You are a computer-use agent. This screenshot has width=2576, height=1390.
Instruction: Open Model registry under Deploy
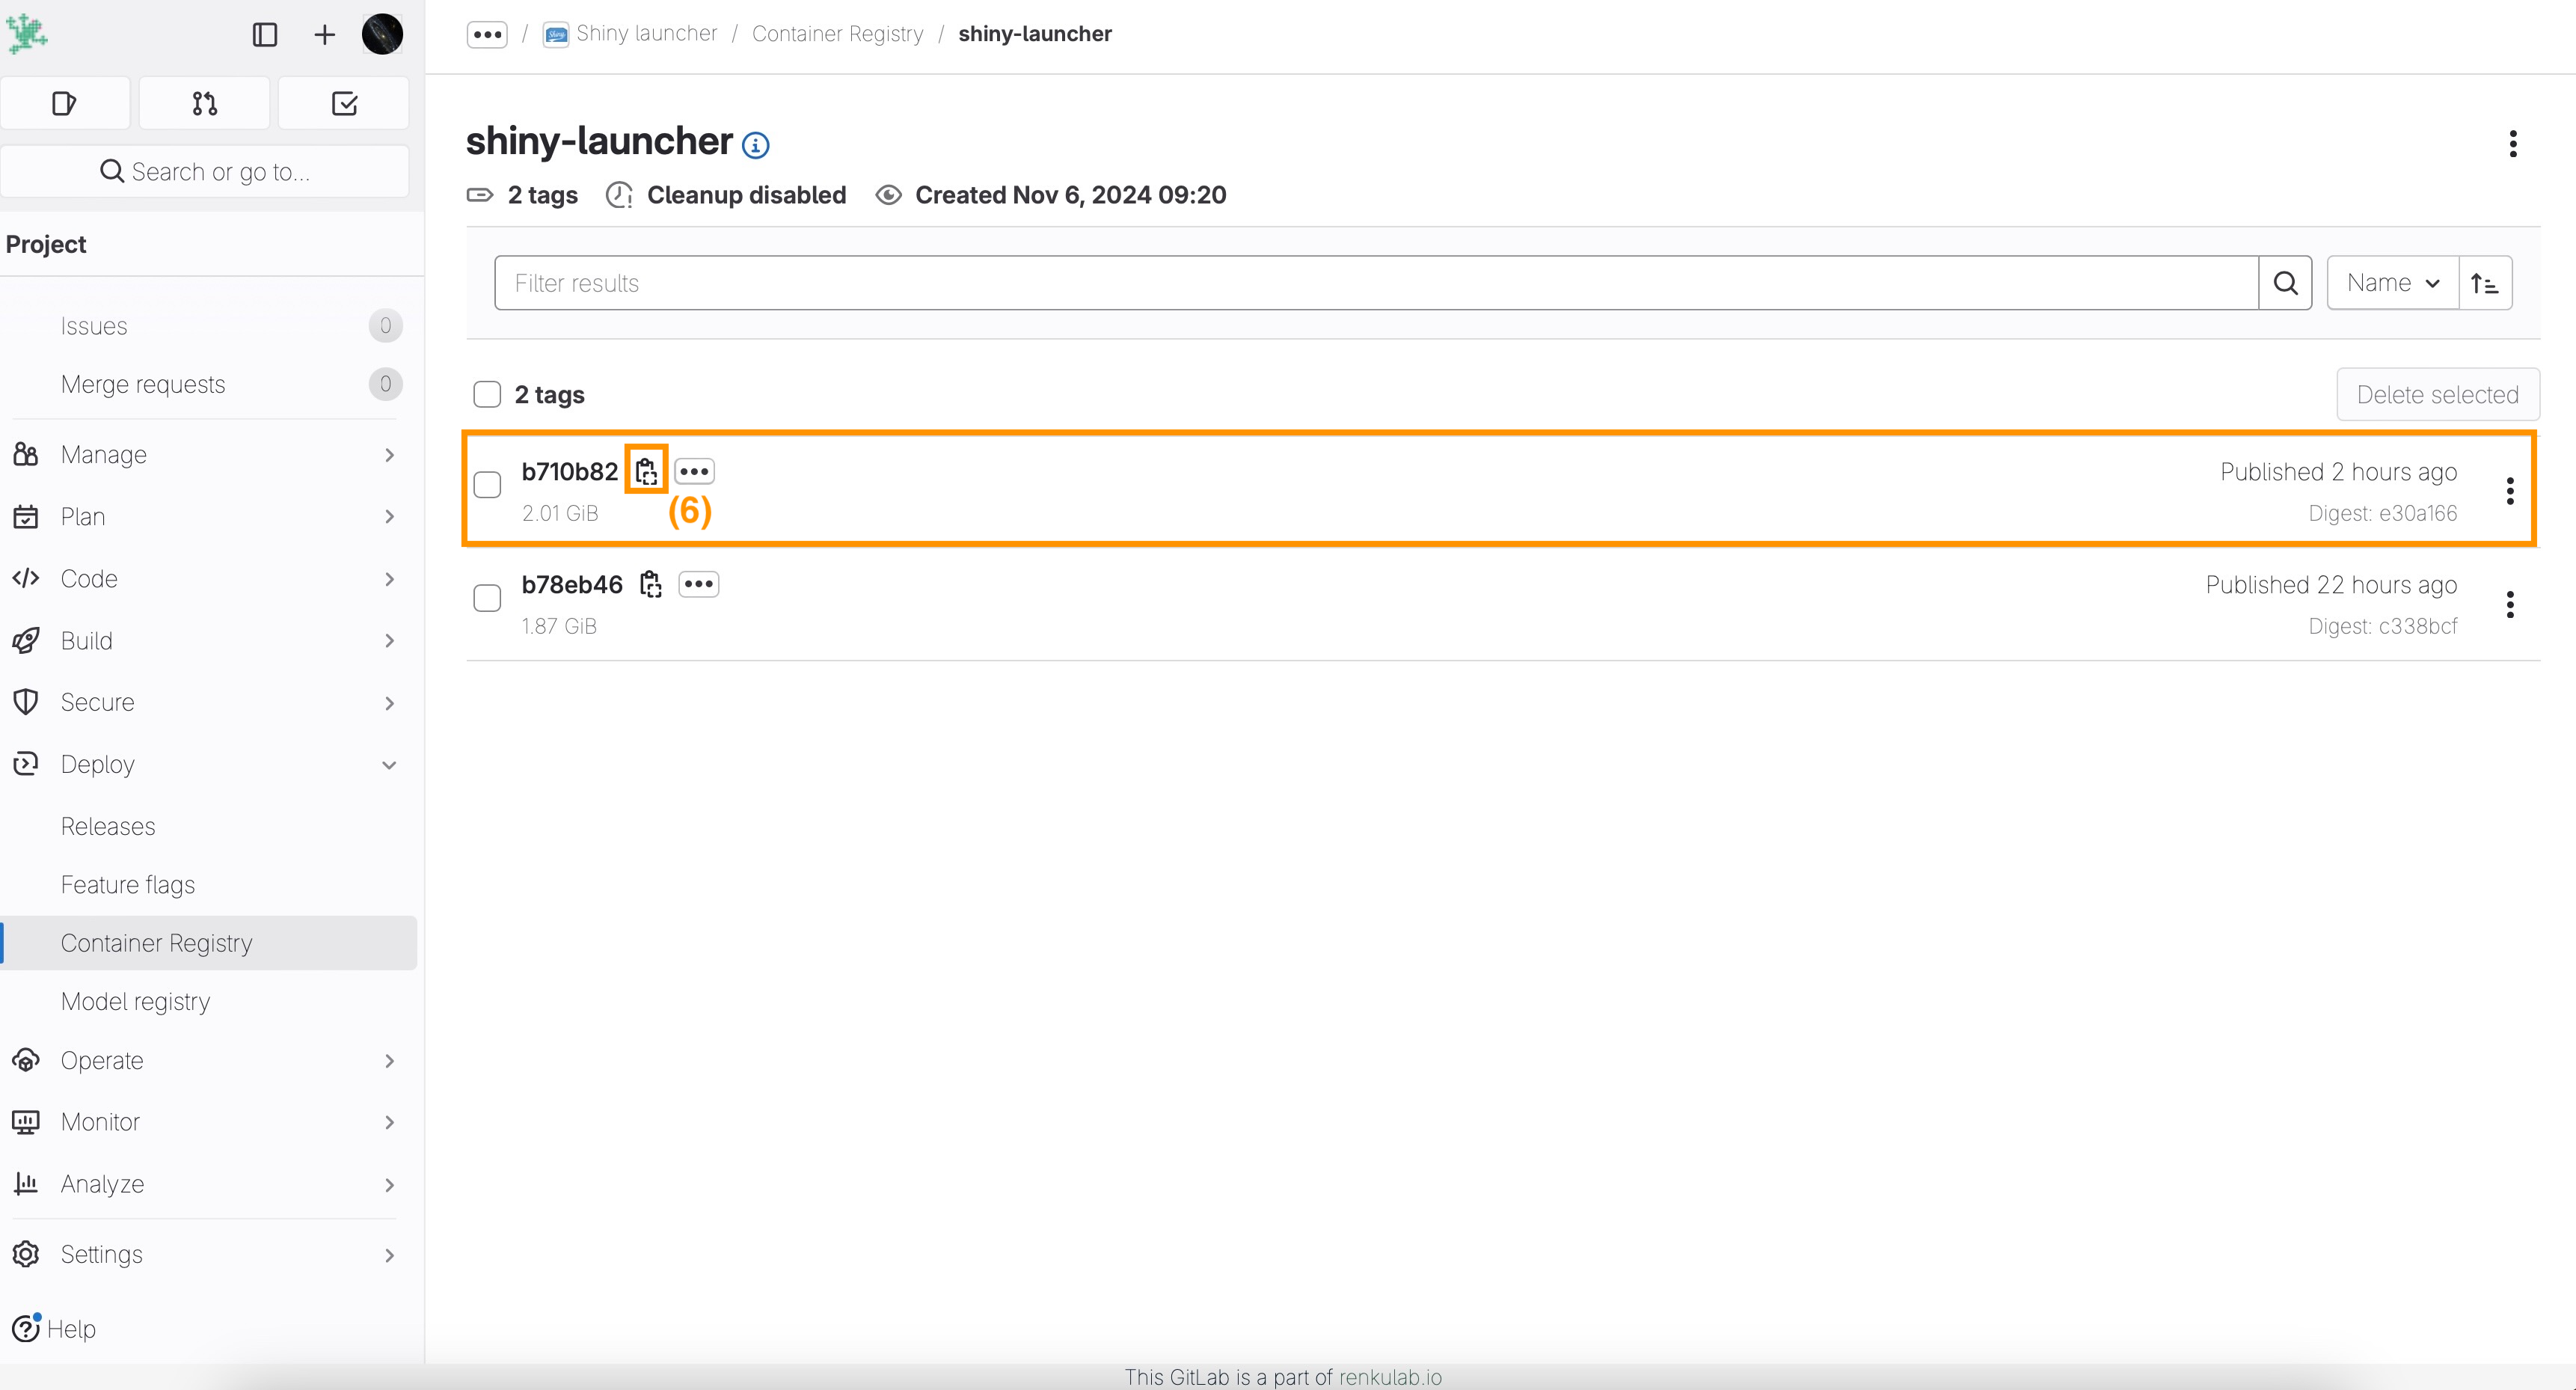[x=209, y=1002]
